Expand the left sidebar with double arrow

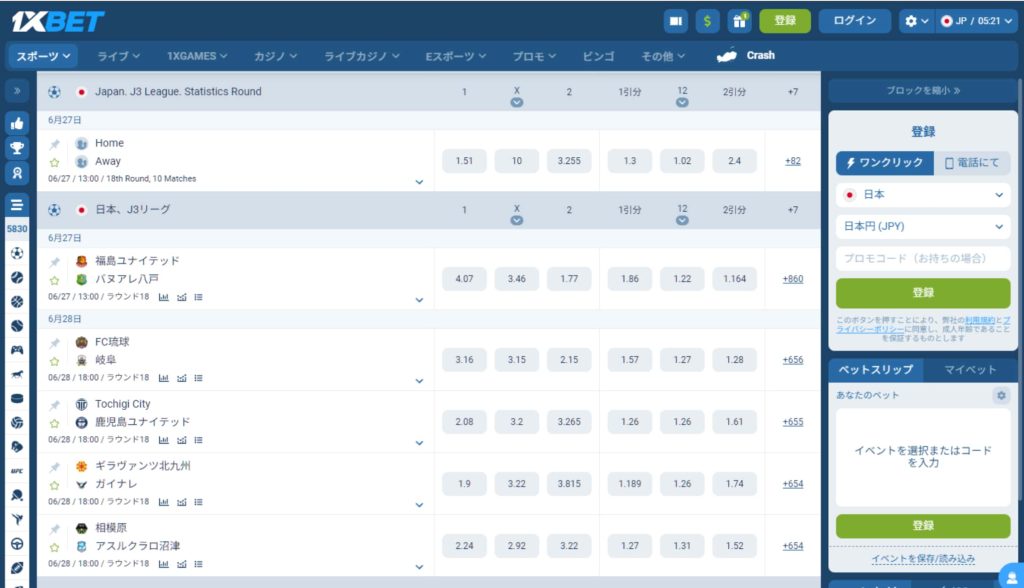[17, 91]
